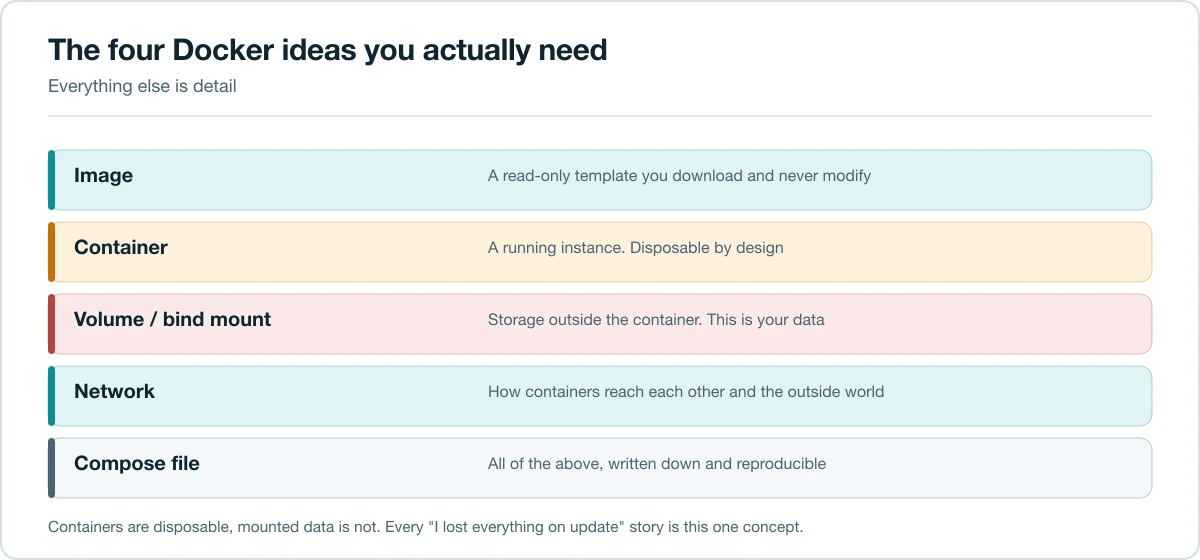Click 'How containers reach each other and the outside world'
This screenshot has width=1200, height=560.
click(686, 392)
